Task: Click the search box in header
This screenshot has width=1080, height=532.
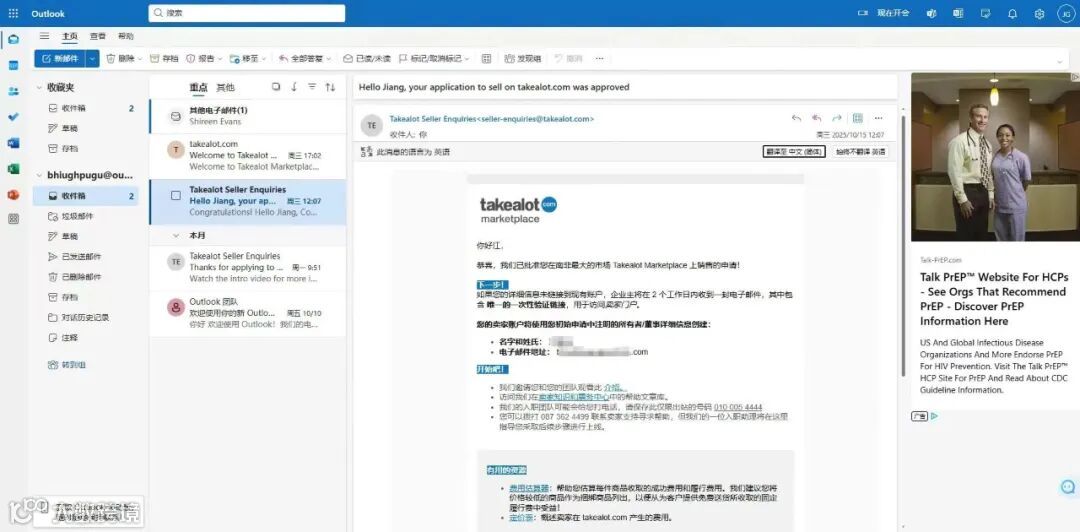Action: coord(247,13)
